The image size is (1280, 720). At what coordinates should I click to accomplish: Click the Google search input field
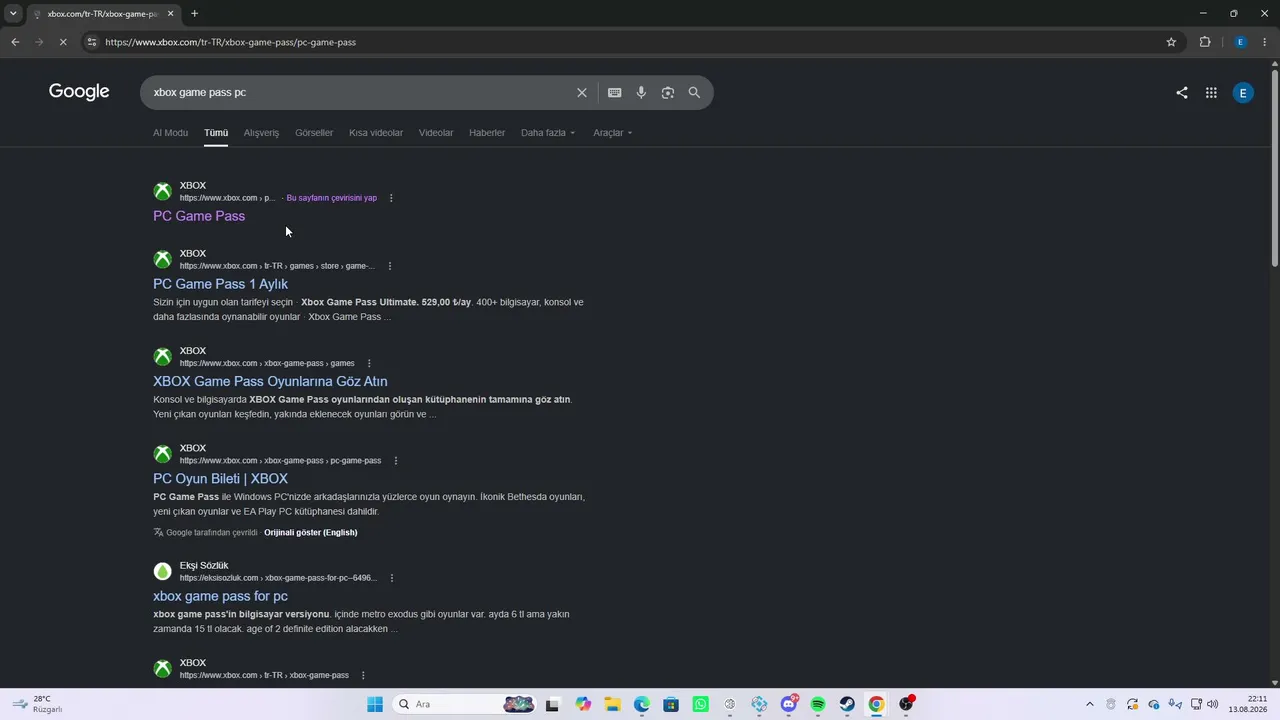(358, 92)
